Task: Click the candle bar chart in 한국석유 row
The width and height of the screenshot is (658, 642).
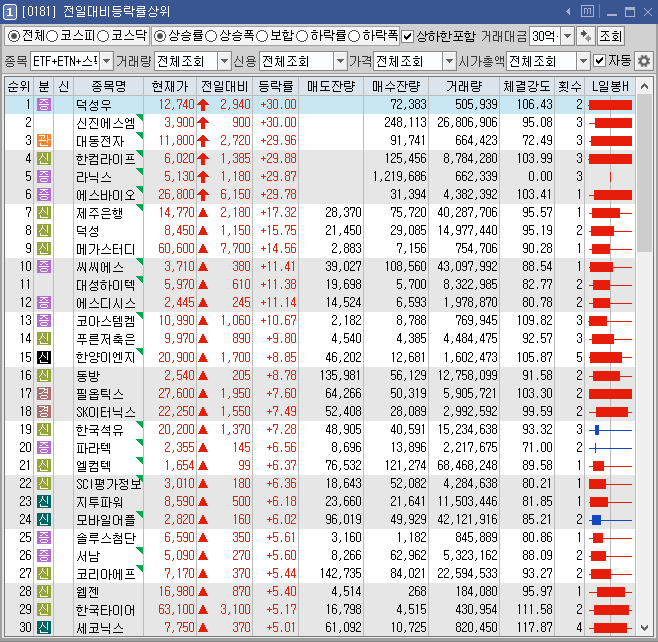Action: (610, 430)
